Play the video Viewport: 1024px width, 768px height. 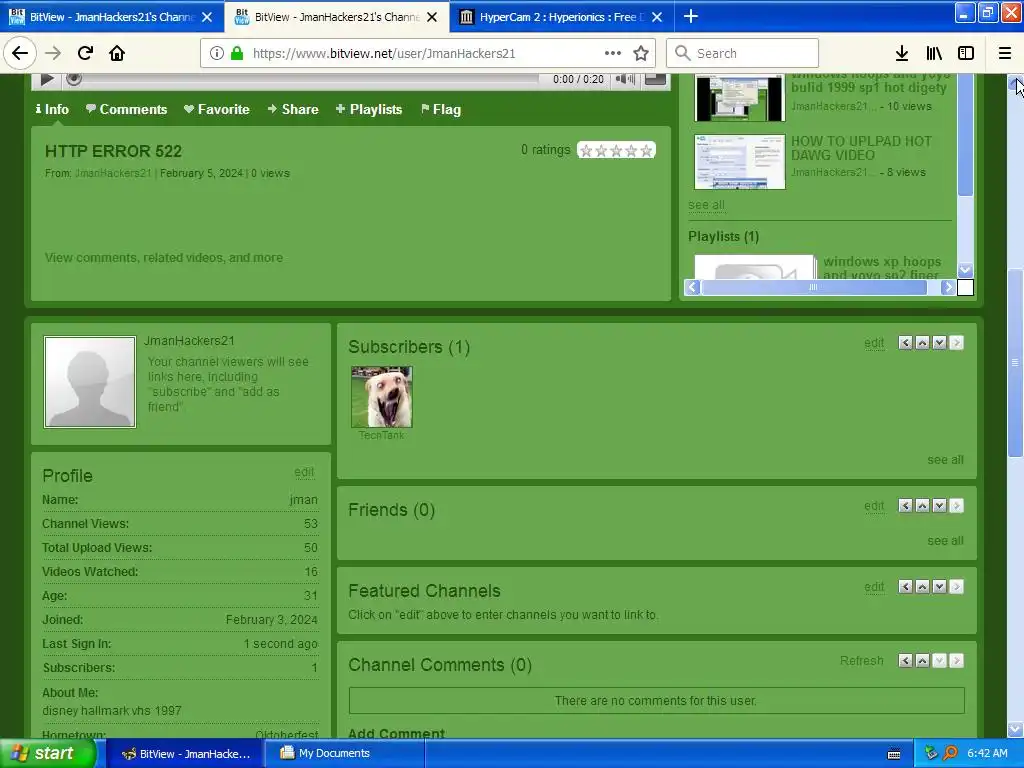click(x=47, y=80)
